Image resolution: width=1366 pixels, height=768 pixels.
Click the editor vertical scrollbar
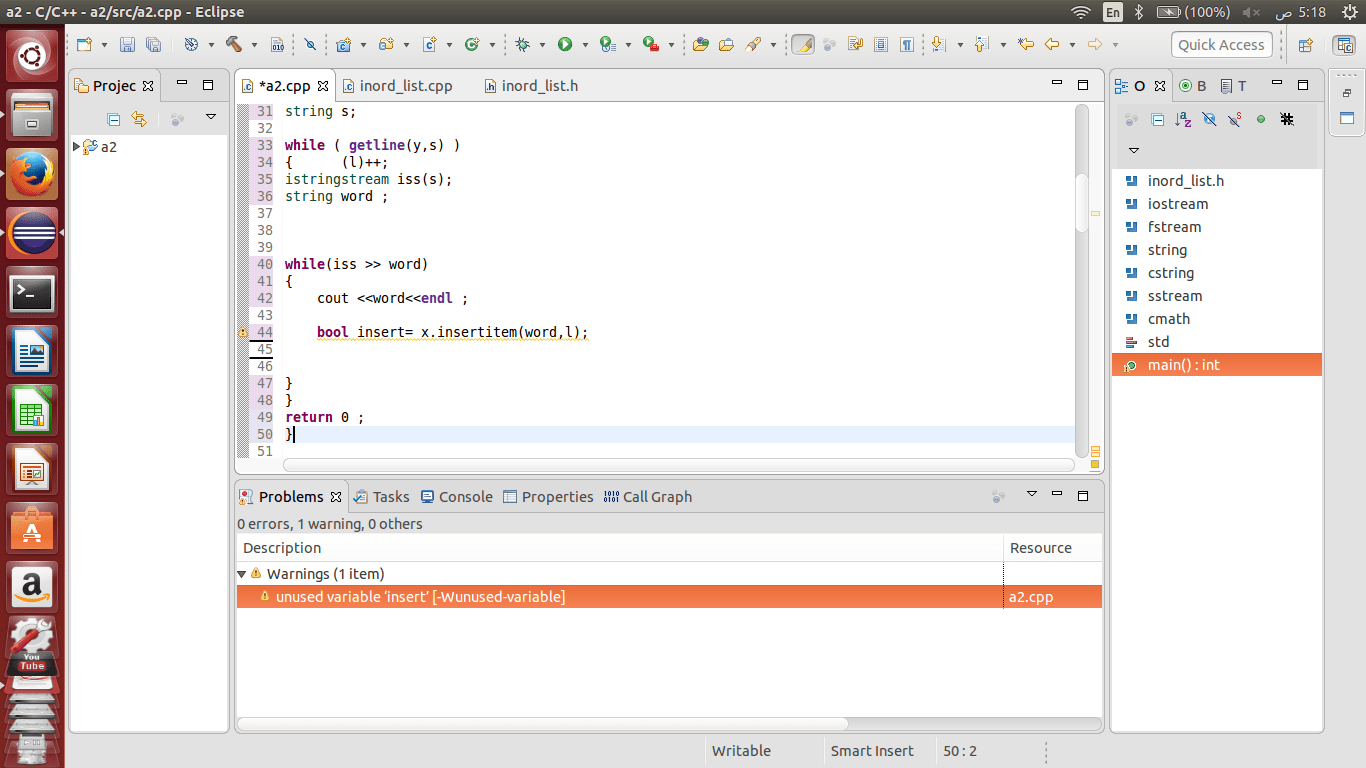point(1081,203)
